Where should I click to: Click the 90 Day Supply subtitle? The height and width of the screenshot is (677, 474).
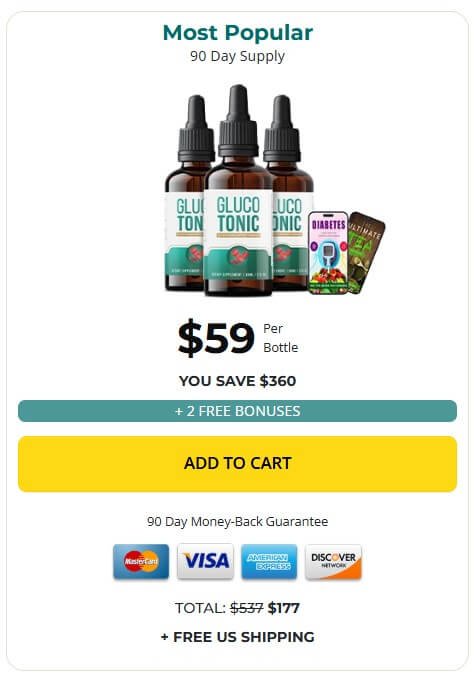tap(237, 57)
